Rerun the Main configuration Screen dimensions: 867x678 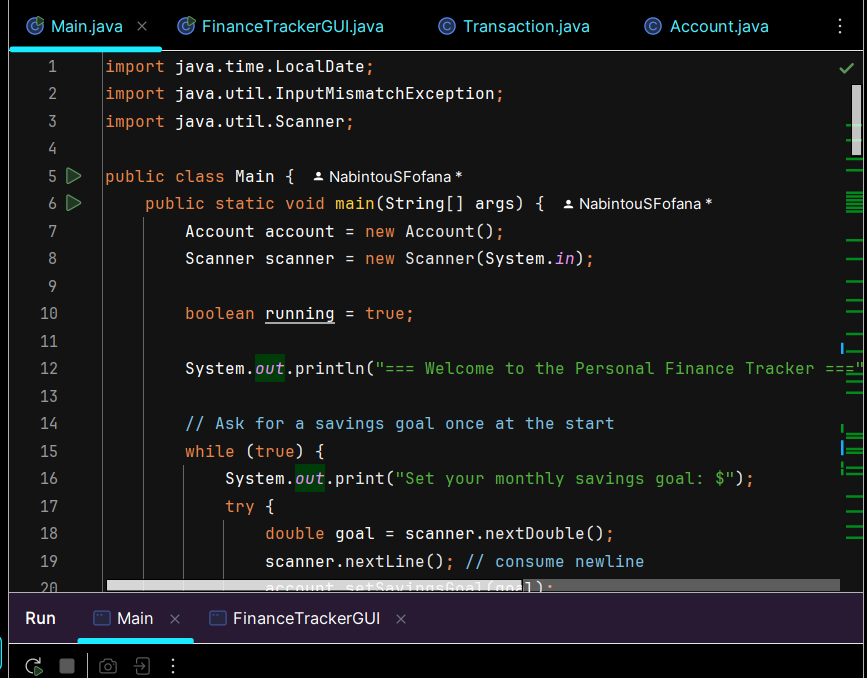click(x=34, y=666)
